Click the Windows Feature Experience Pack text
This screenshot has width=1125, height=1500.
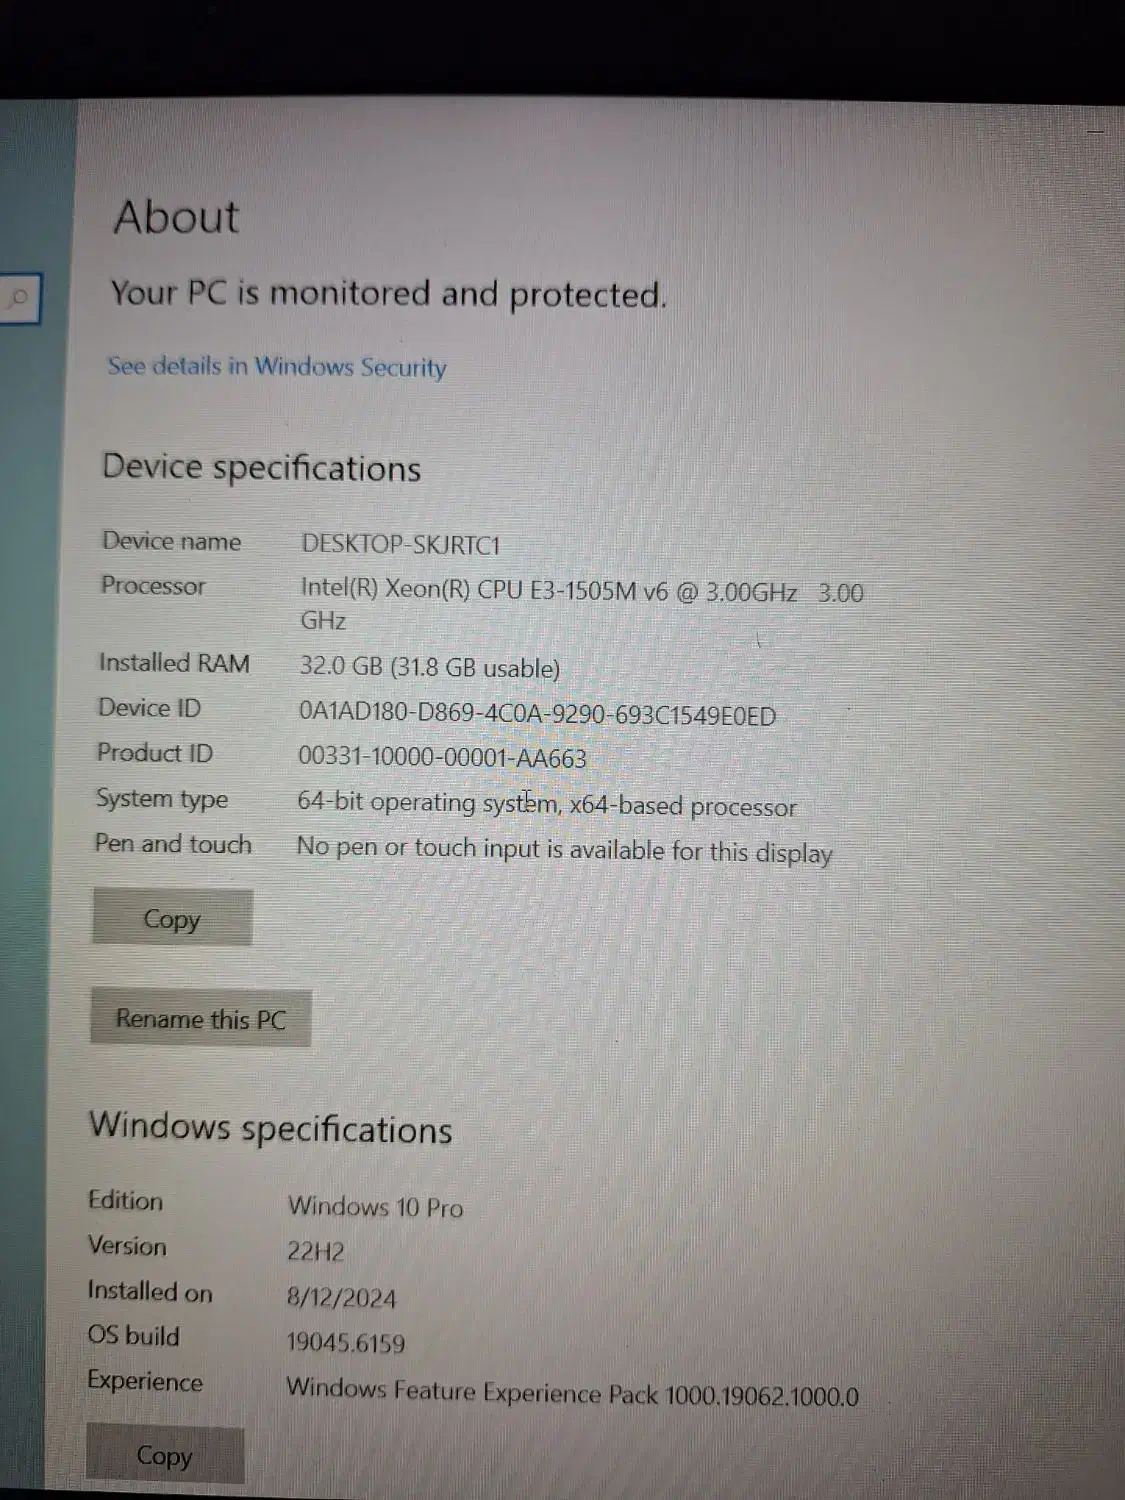pos(571,1390)
